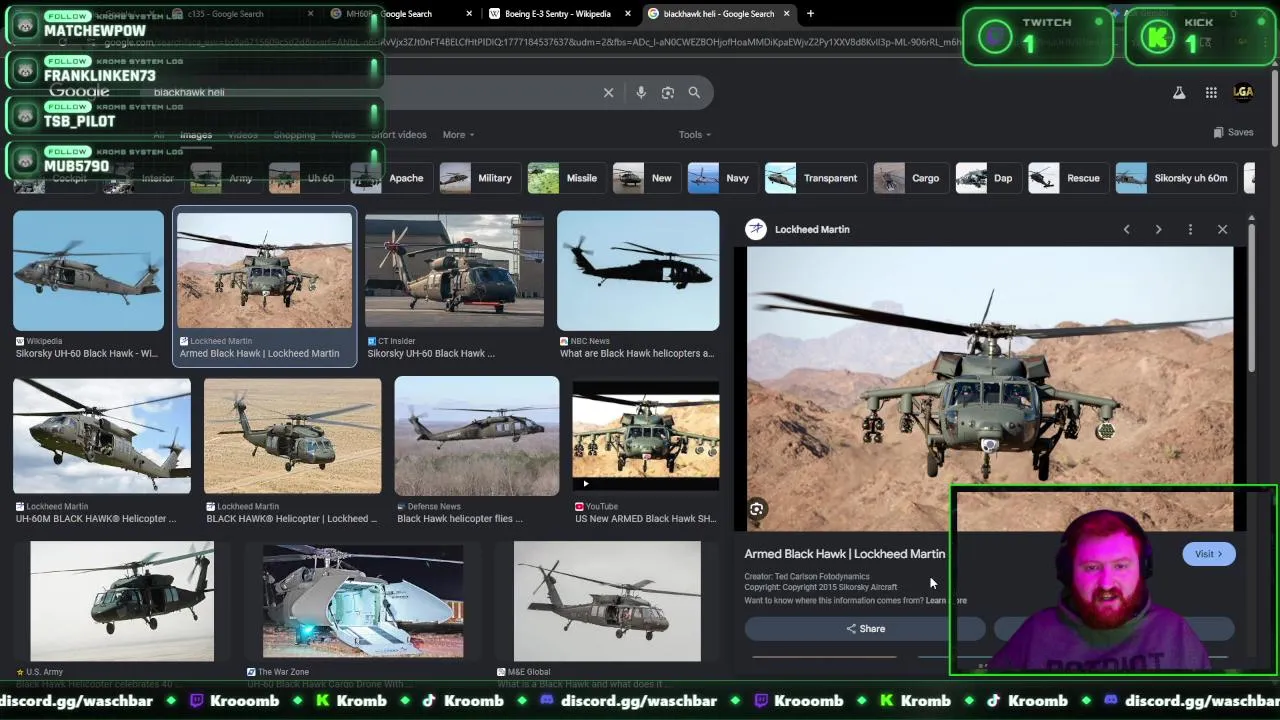Open BLACK HAWK Helicopter Lockheed thumbnail

tap(292, 435)
